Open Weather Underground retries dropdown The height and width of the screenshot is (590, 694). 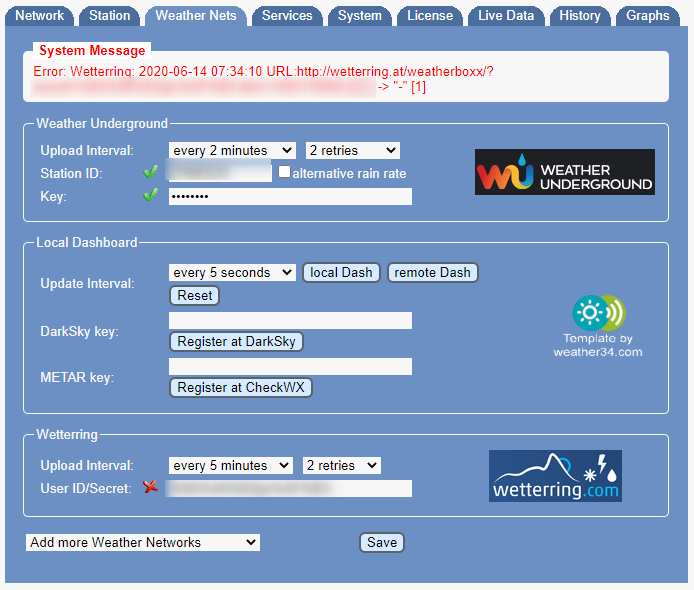(352, 151)
